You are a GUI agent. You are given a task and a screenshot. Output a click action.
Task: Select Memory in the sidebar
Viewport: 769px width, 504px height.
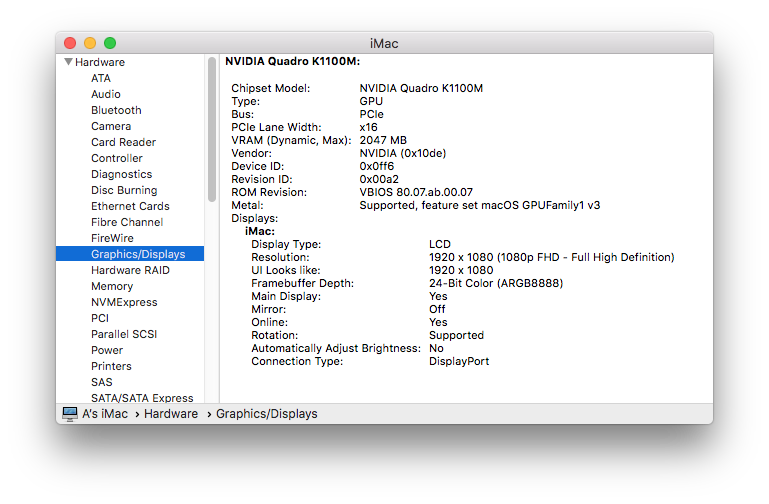click(112, 286)
